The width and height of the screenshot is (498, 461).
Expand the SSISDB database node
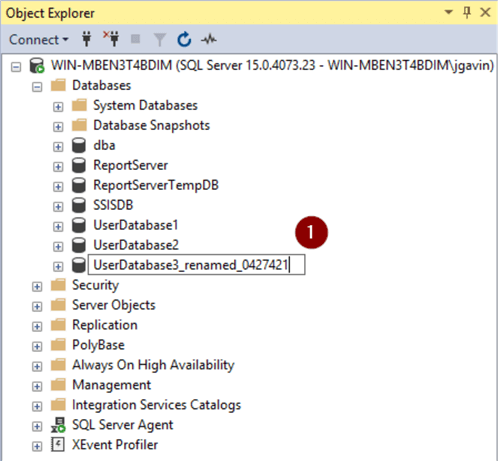pyautogui.click(x=58, y=207)
